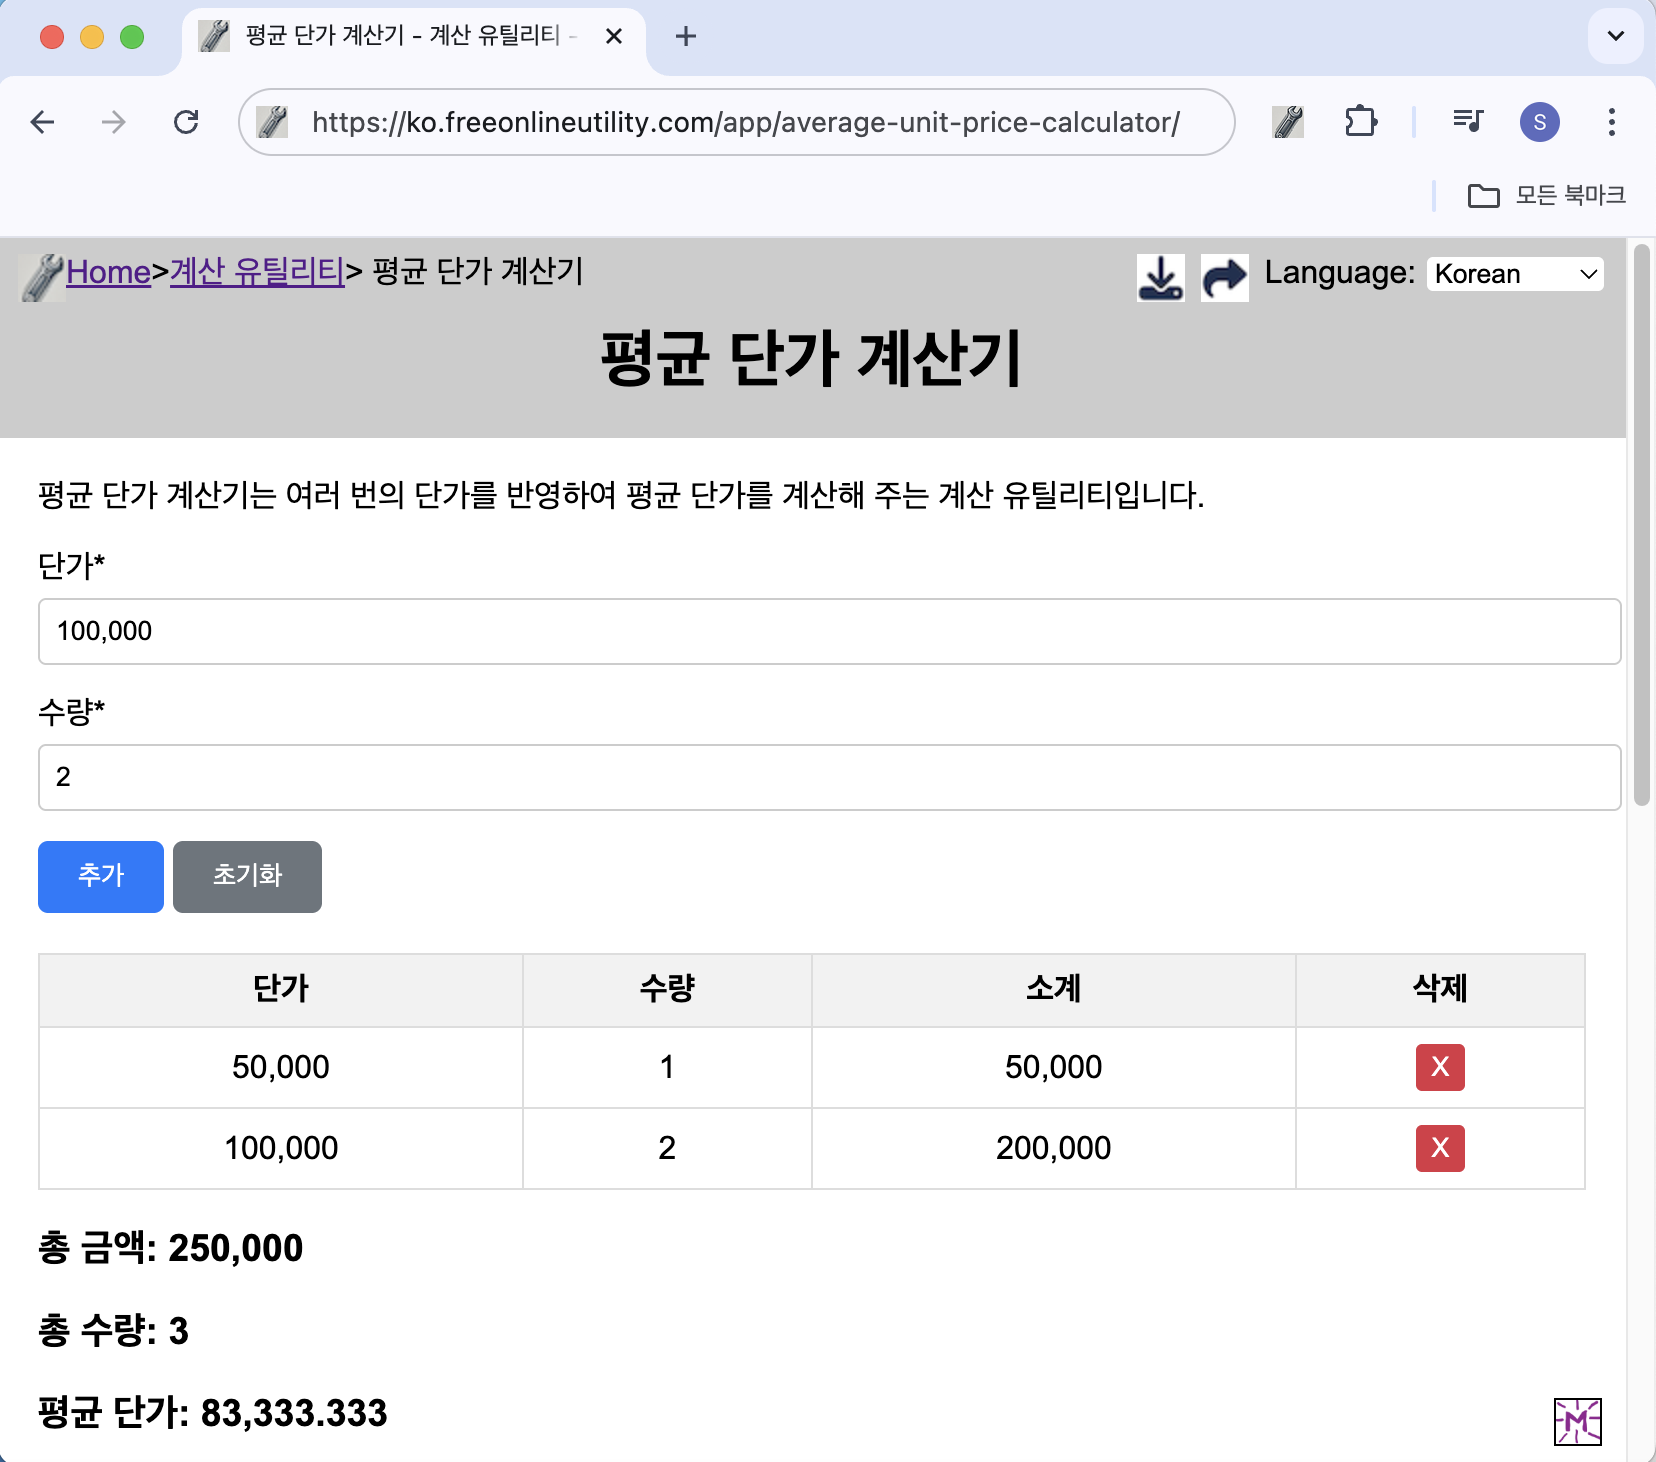This screenshot has width=1656, height=1462.
Task: Click the site favicon in address bar
Action: [x=272, y=122]
